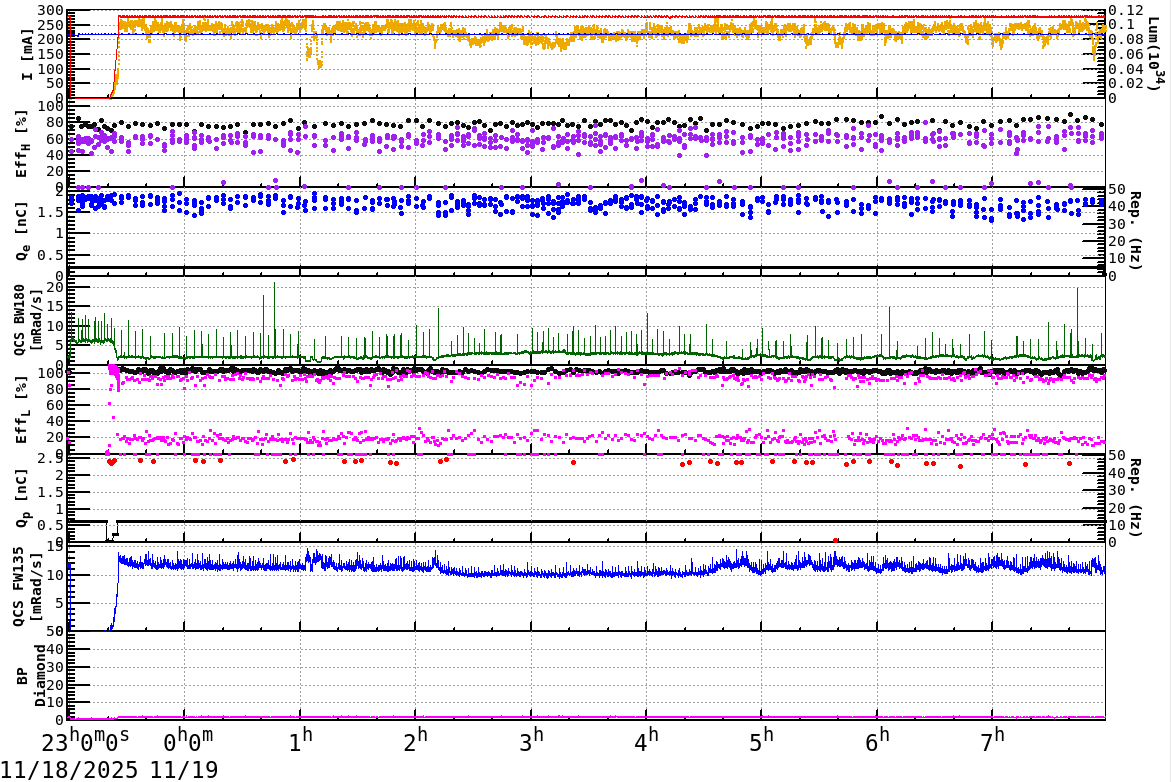This screenshot has width=1172, height=782.
Task: Click '30' tick on Q_e Rep. axis
Action: pyautogui.click(x=1117, y=224)
